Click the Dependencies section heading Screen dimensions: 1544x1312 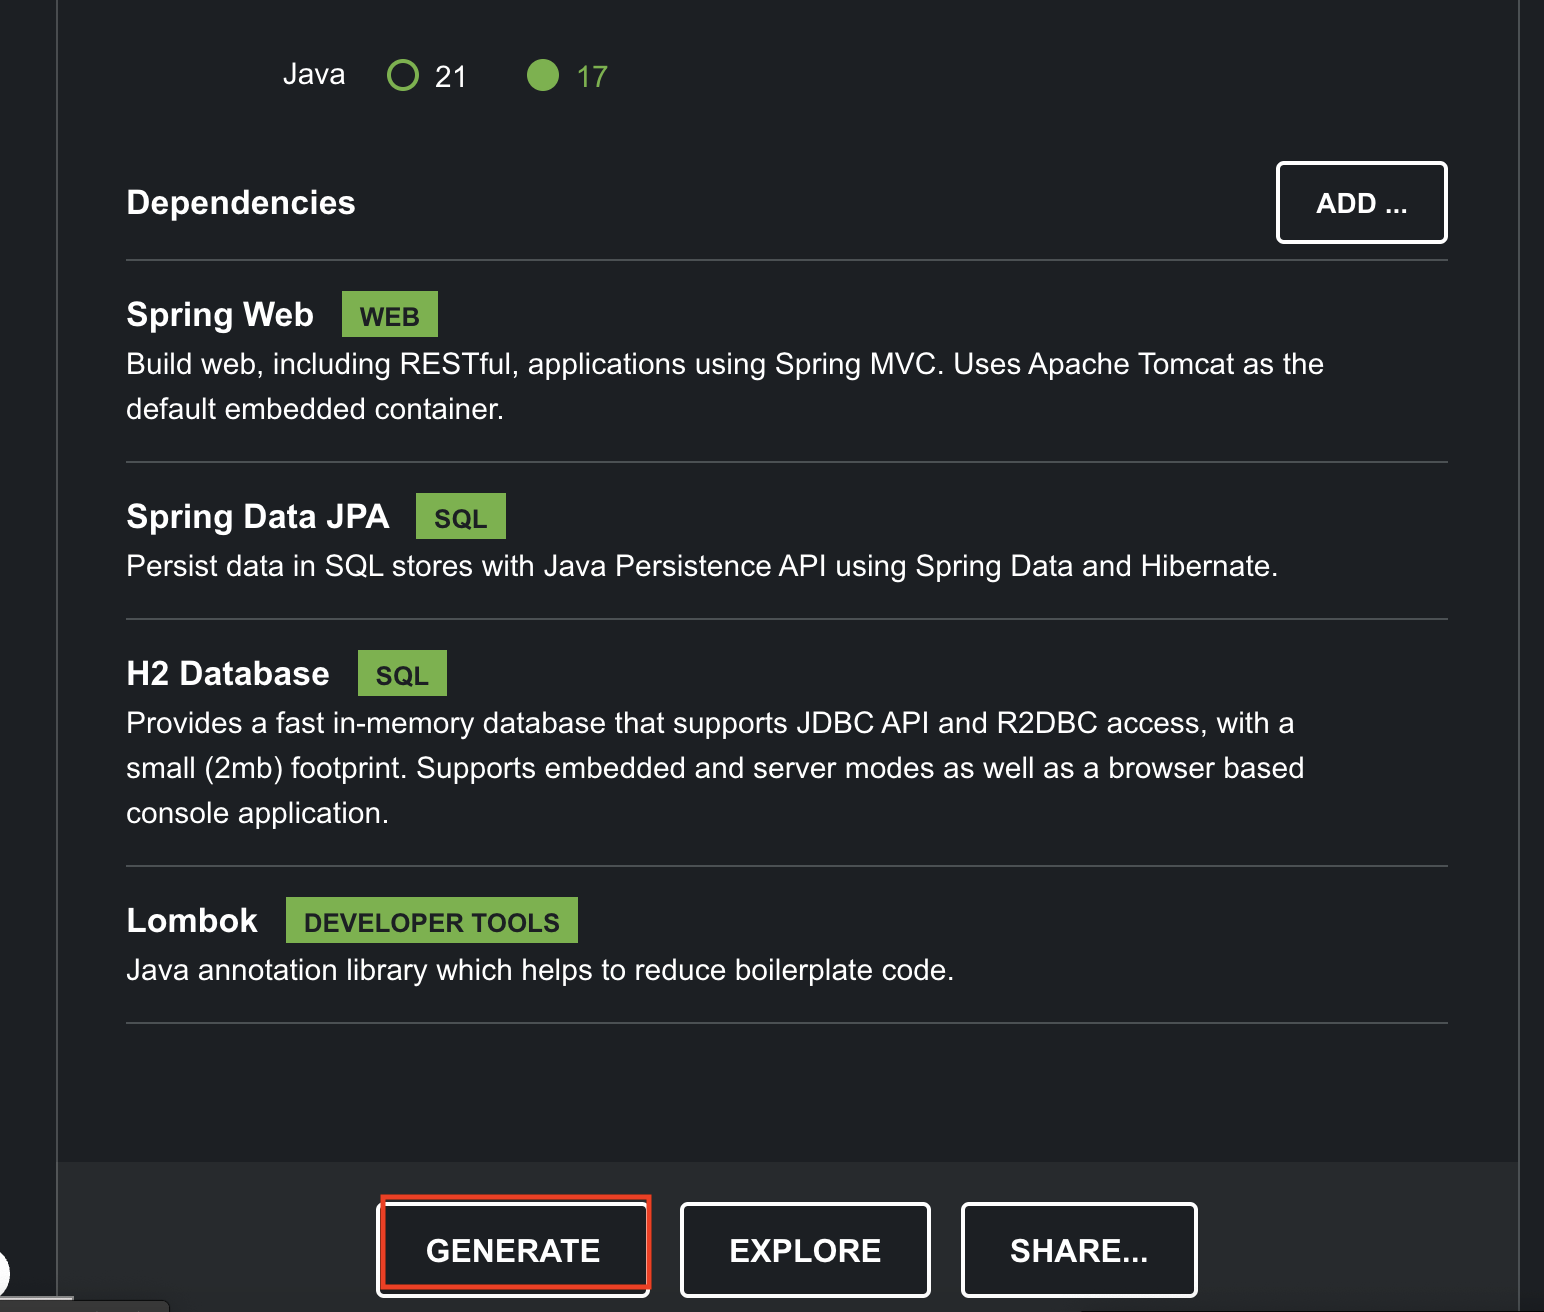[241, 202]
